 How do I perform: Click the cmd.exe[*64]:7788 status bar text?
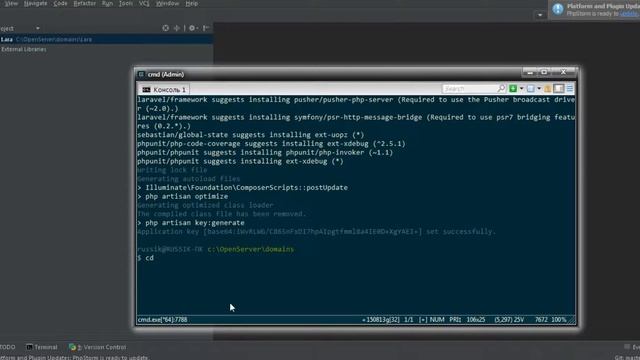(162, 320)
